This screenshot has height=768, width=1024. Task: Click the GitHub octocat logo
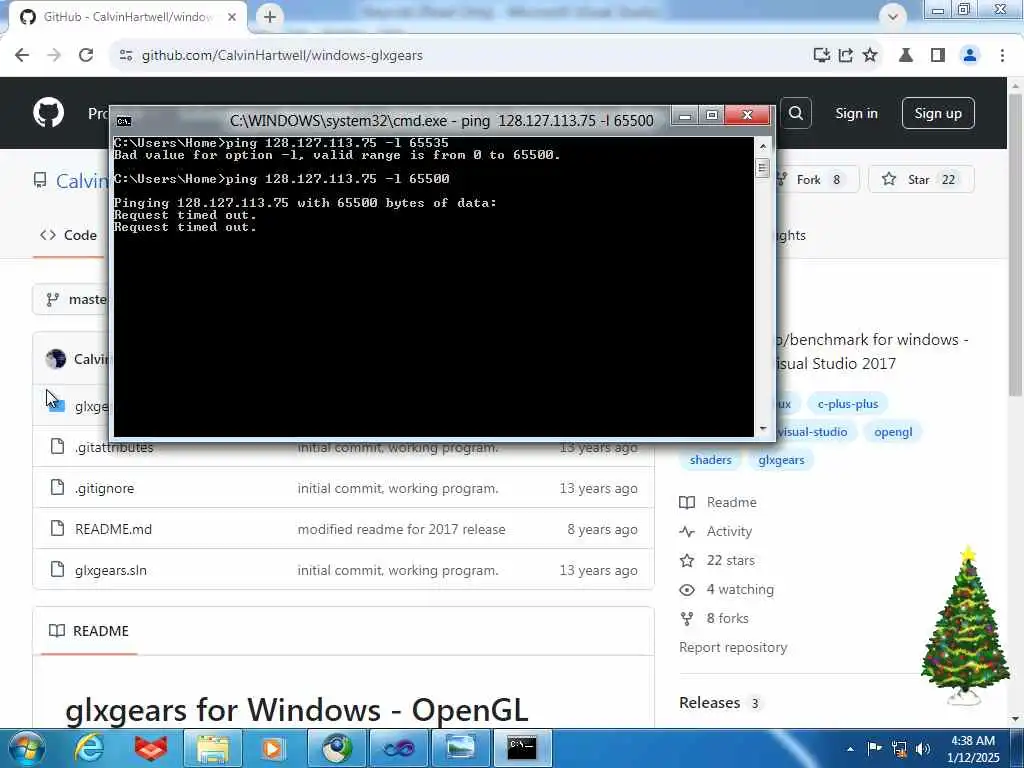tap(48, 113)
